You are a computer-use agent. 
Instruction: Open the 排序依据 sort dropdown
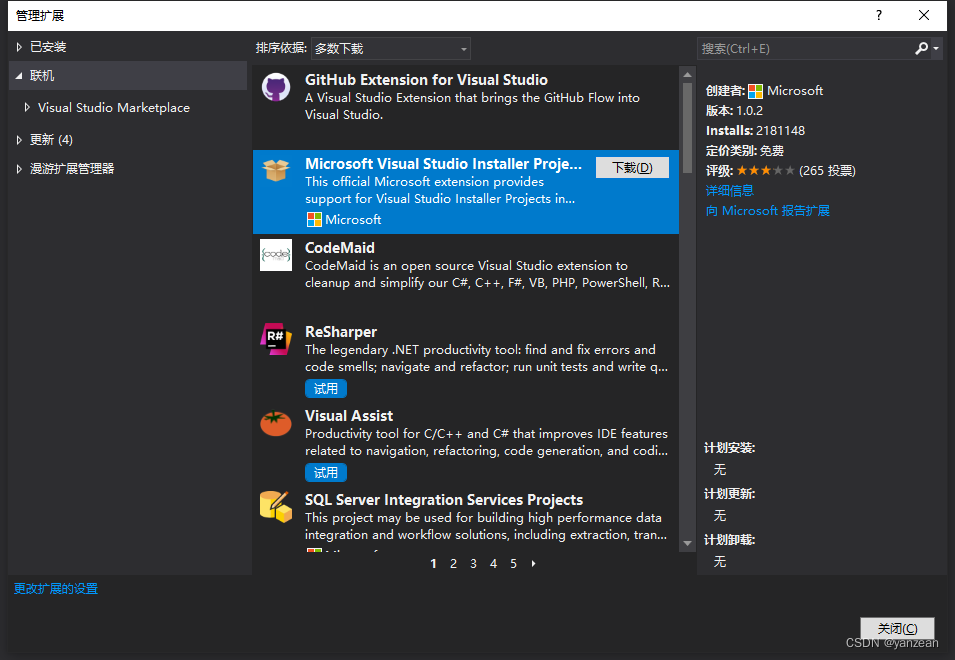390,49
